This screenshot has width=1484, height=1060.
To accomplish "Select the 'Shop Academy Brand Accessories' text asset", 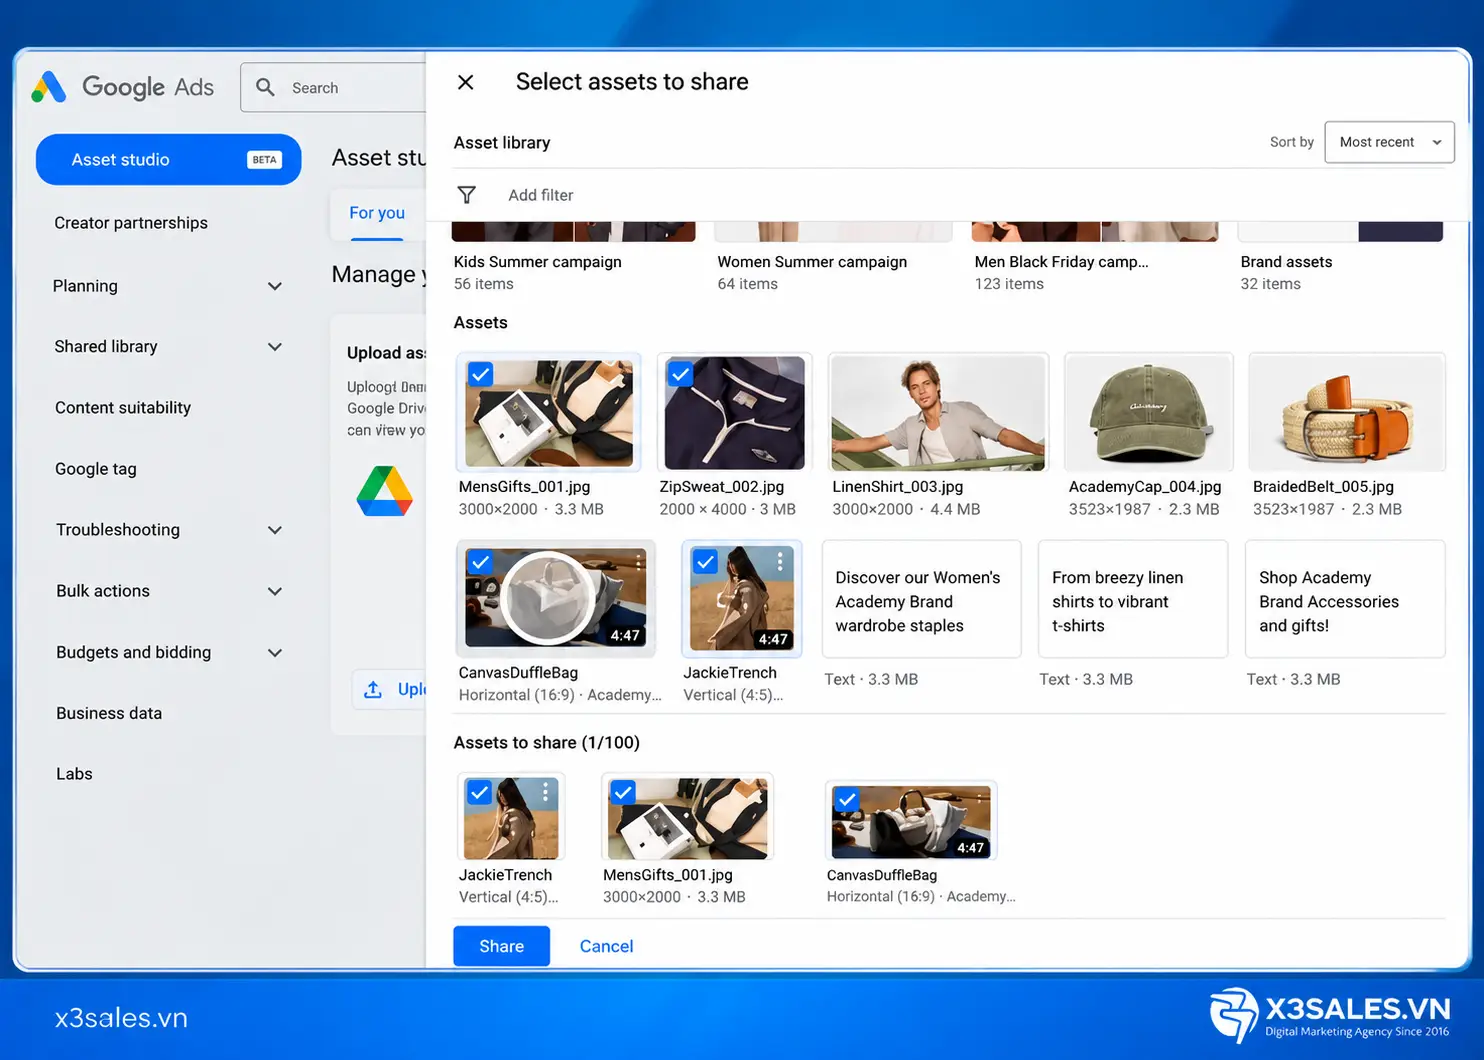I will coord(1345,599).
